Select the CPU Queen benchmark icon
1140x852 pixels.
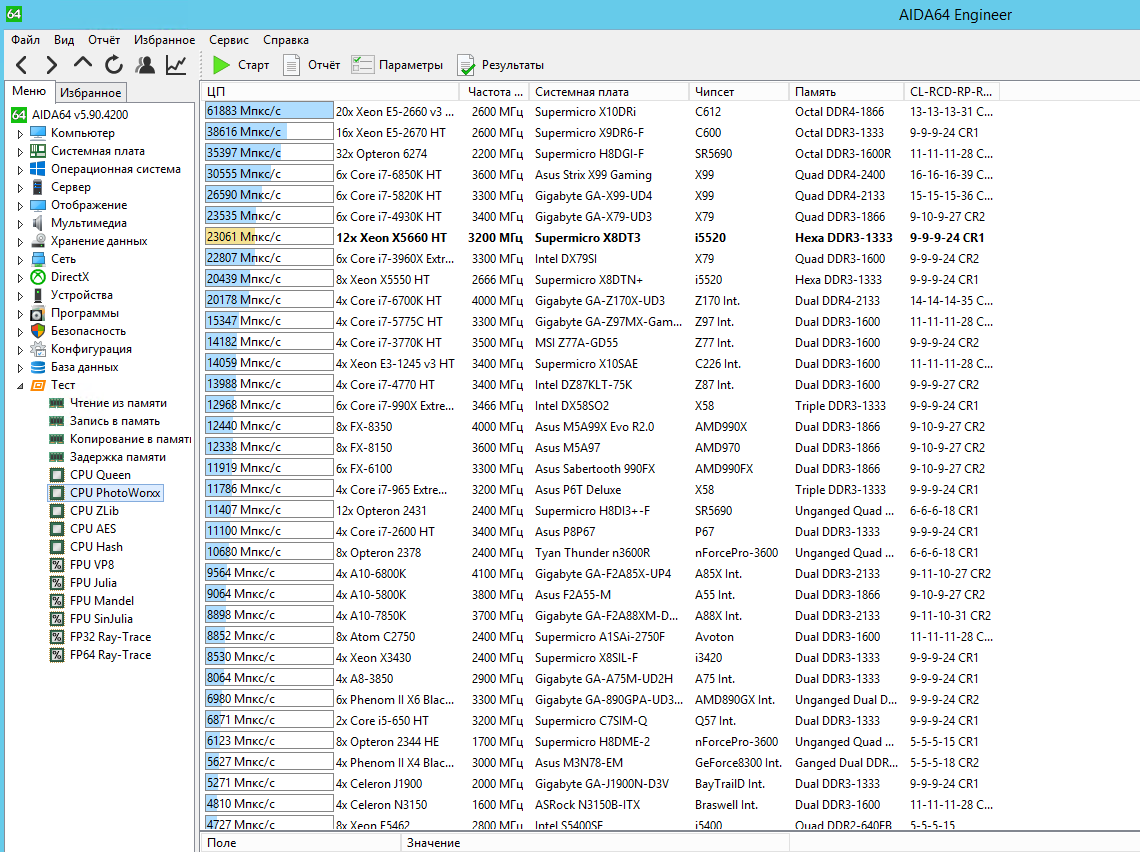pos(57,475)
